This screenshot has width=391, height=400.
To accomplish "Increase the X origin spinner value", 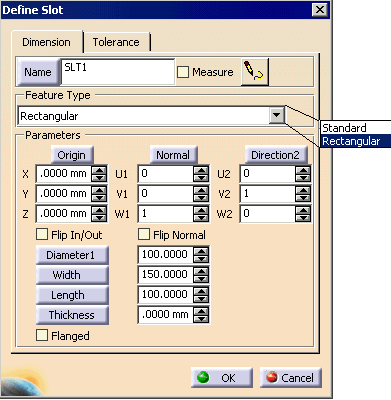I will coord(99,170).
